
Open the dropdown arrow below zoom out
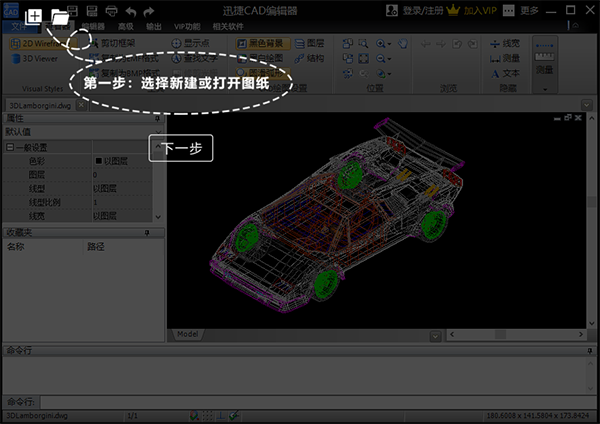click(x=390, y=74)
